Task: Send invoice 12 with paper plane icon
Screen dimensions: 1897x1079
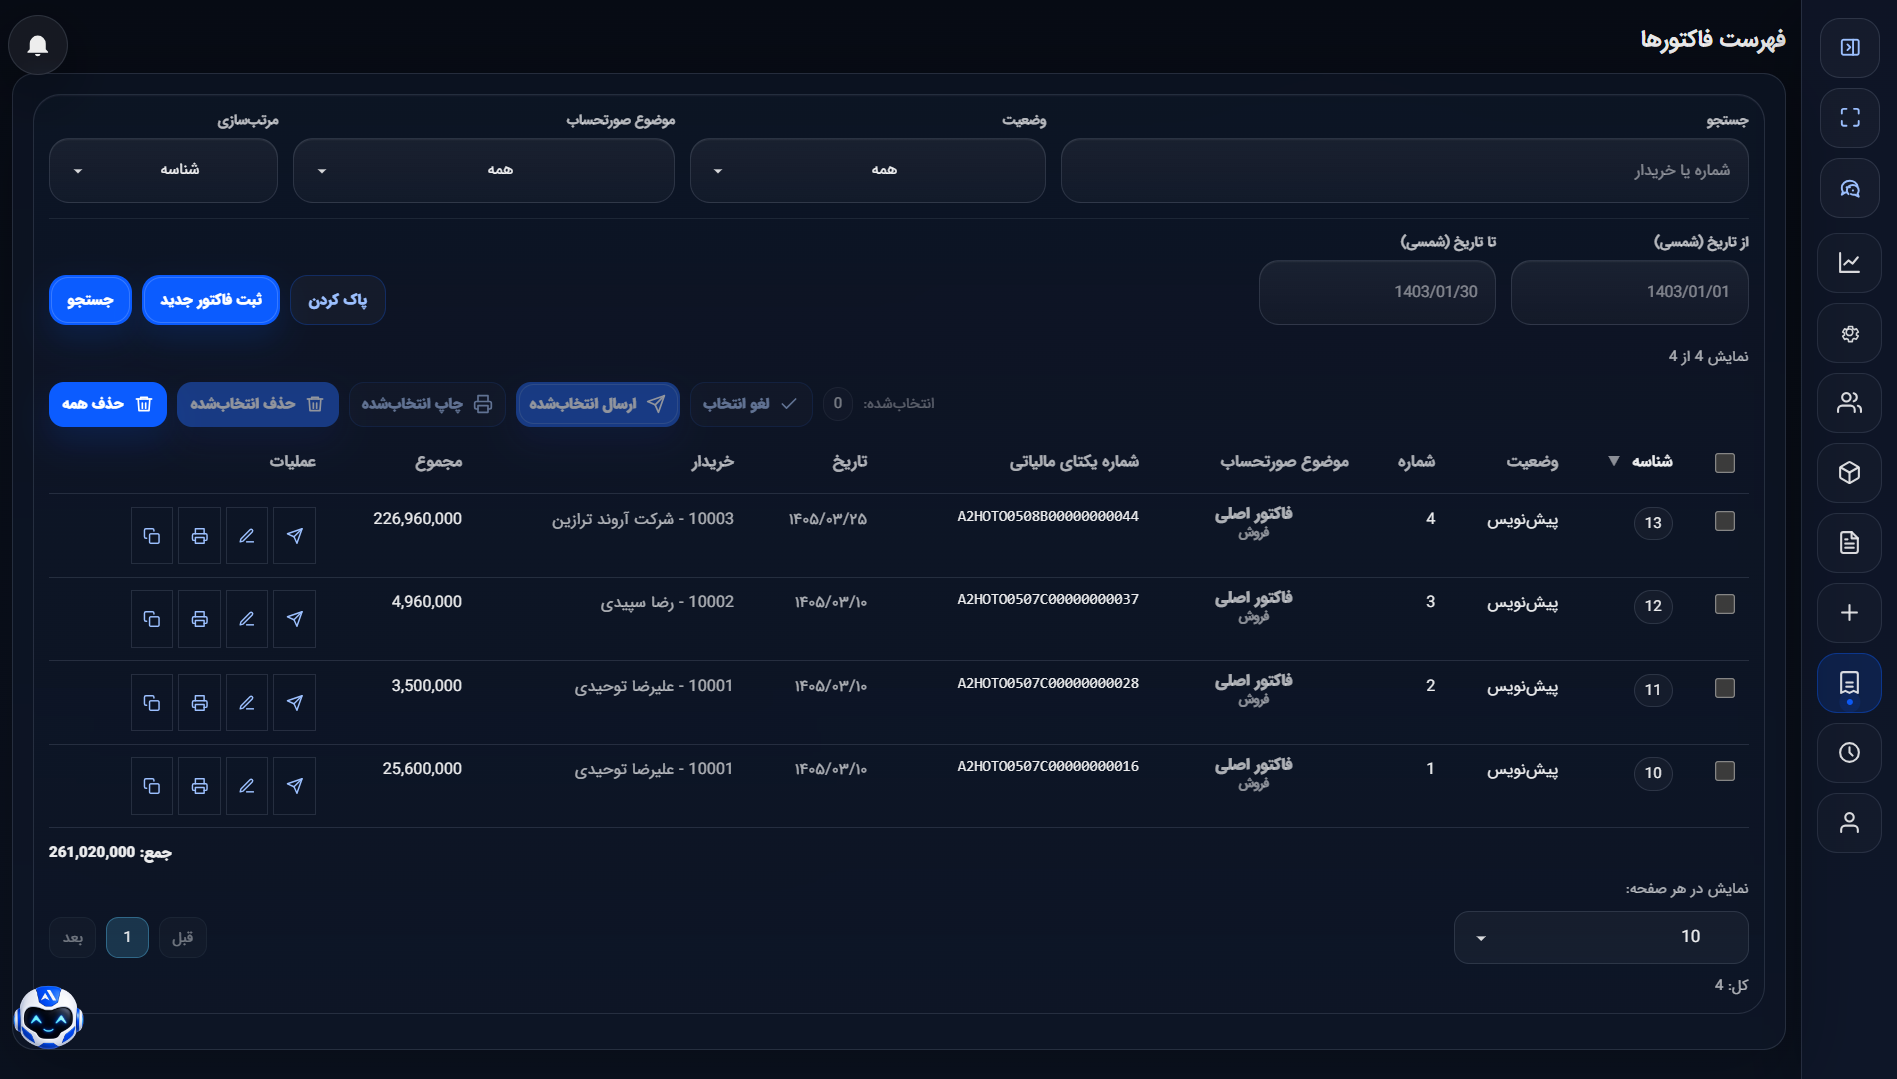Action: tap(294, 619)
